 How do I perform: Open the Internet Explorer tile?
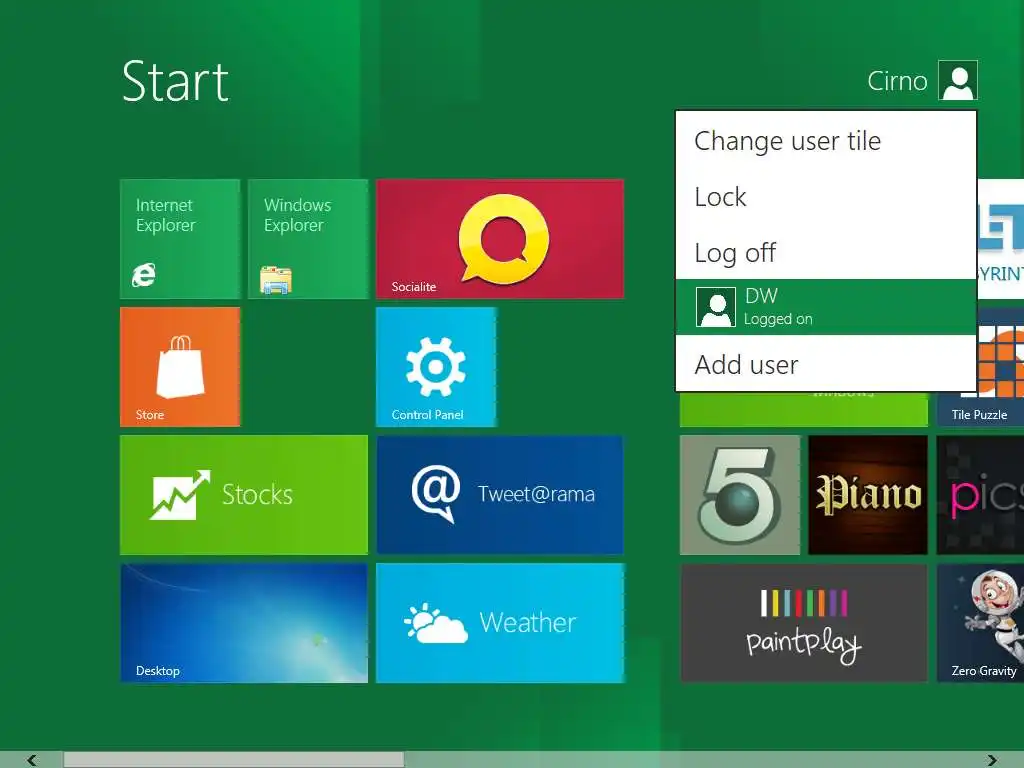tap(180, 239)
